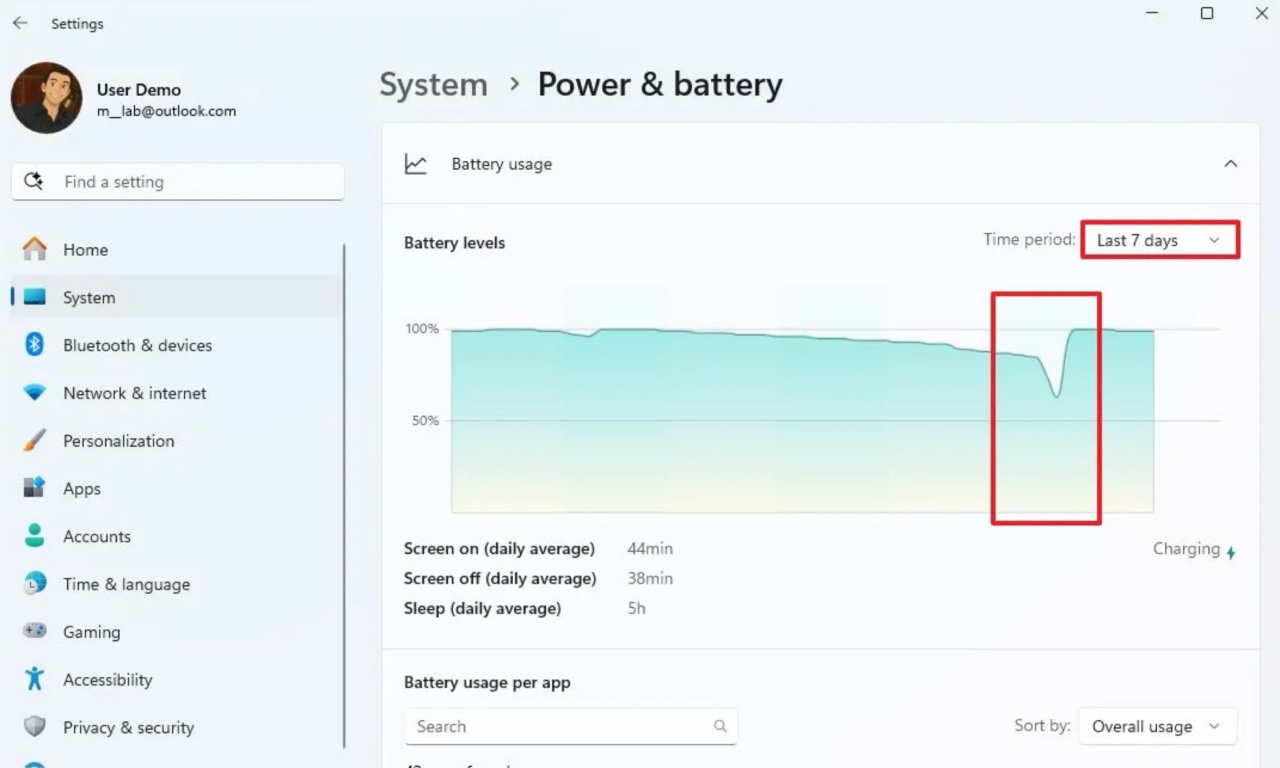The height and width of the screenshot is (768, 1280).
Task: Click the battery usage per app Search field
Action: click(x=571, y=727)
